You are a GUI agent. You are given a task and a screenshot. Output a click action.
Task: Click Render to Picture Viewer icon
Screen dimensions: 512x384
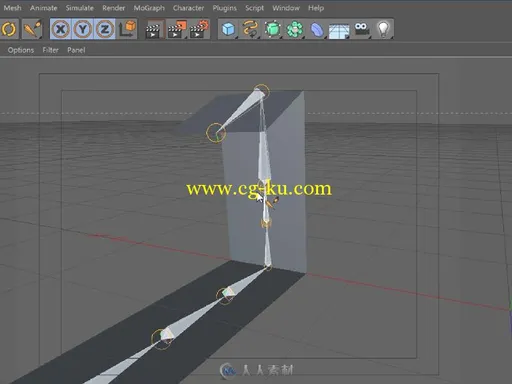(x=177, y=29)
